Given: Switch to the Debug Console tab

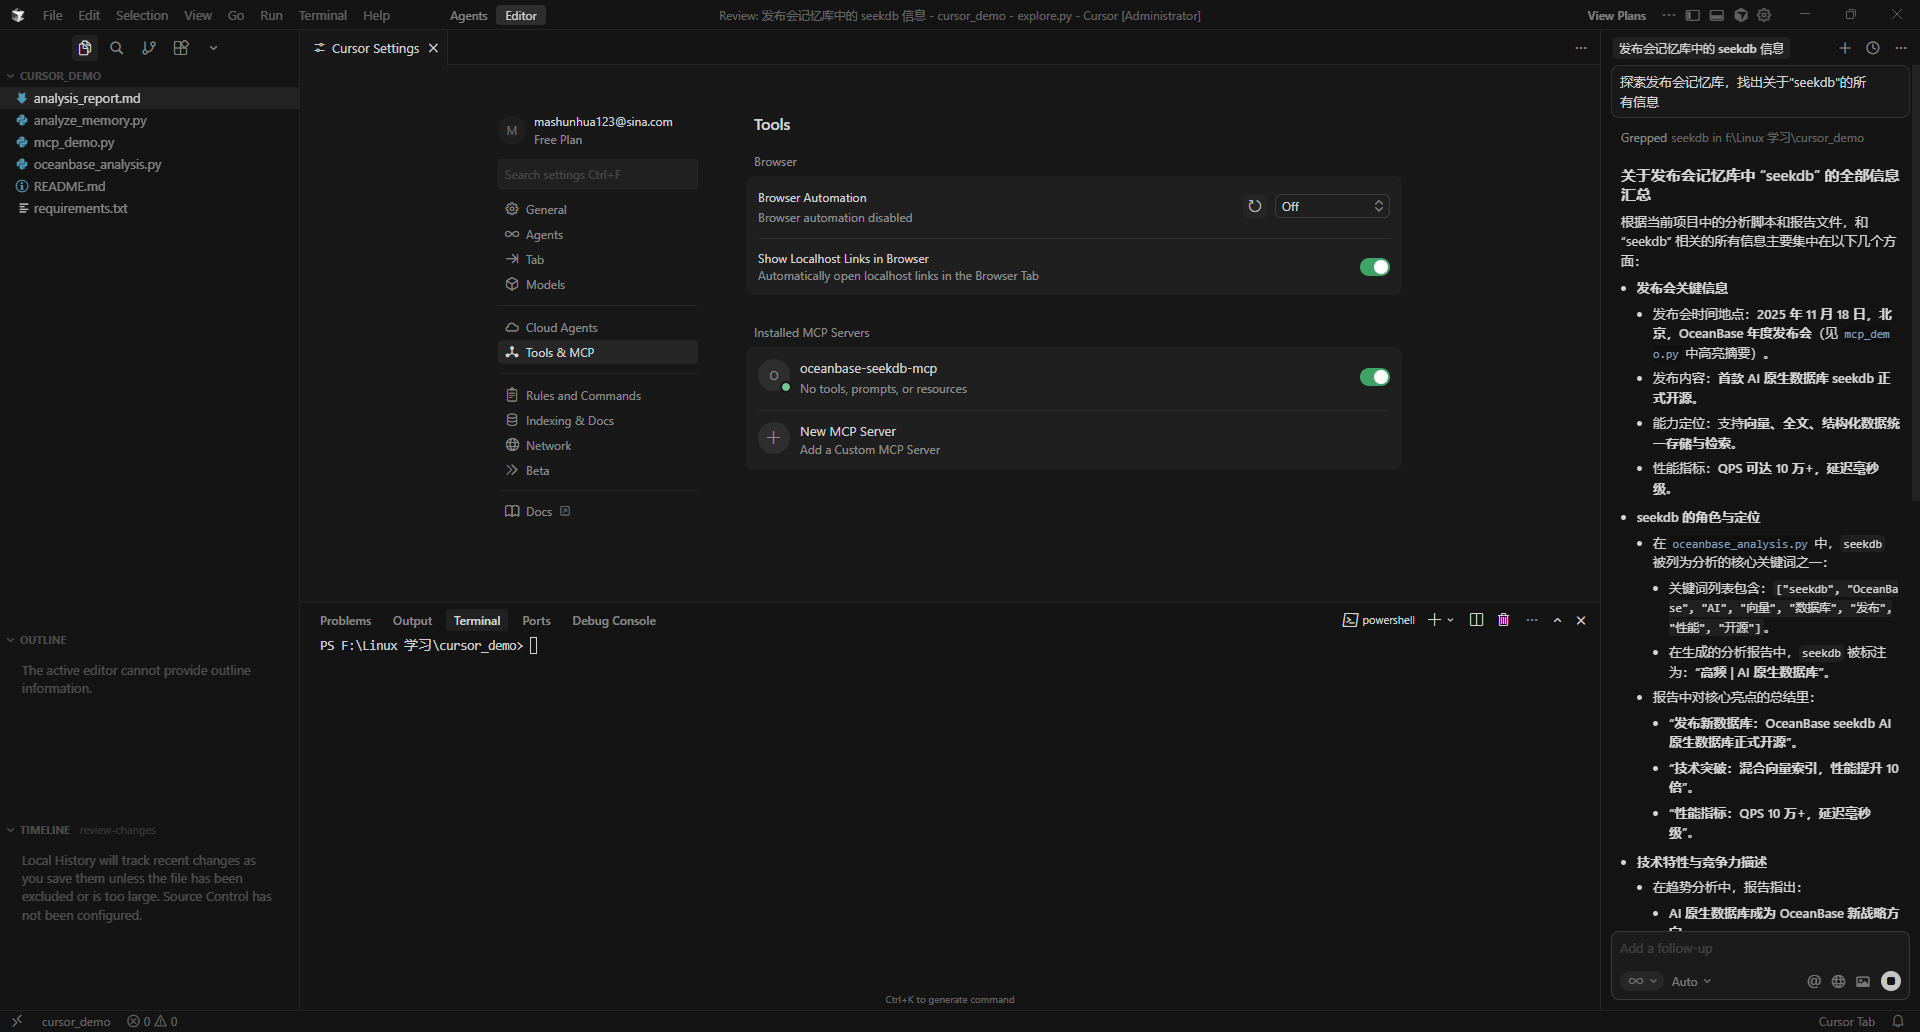Looking at the screenshot, I should pyautogui.click(x=613, y=621).
